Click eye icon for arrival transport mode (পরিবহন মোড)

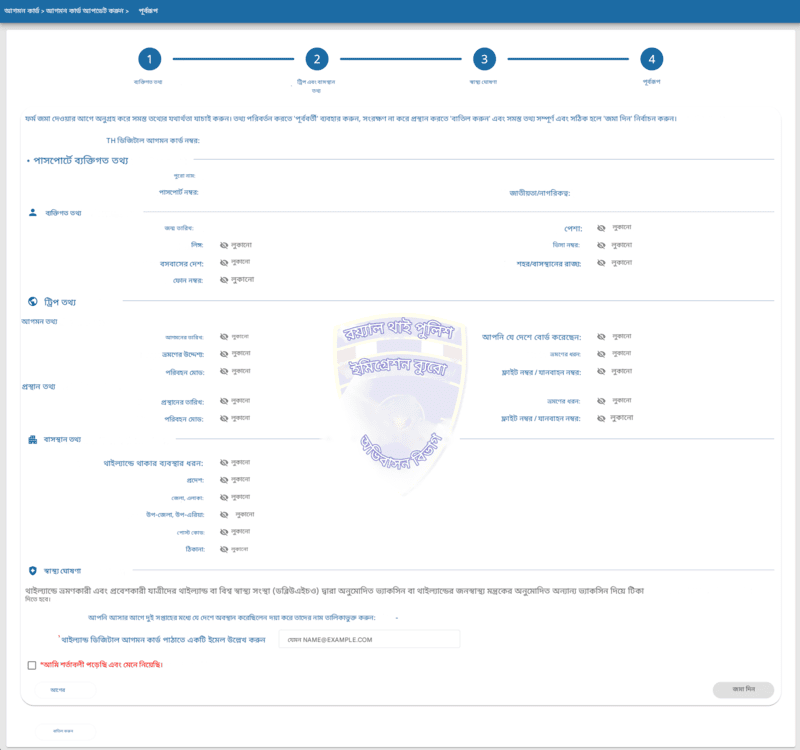224,371
